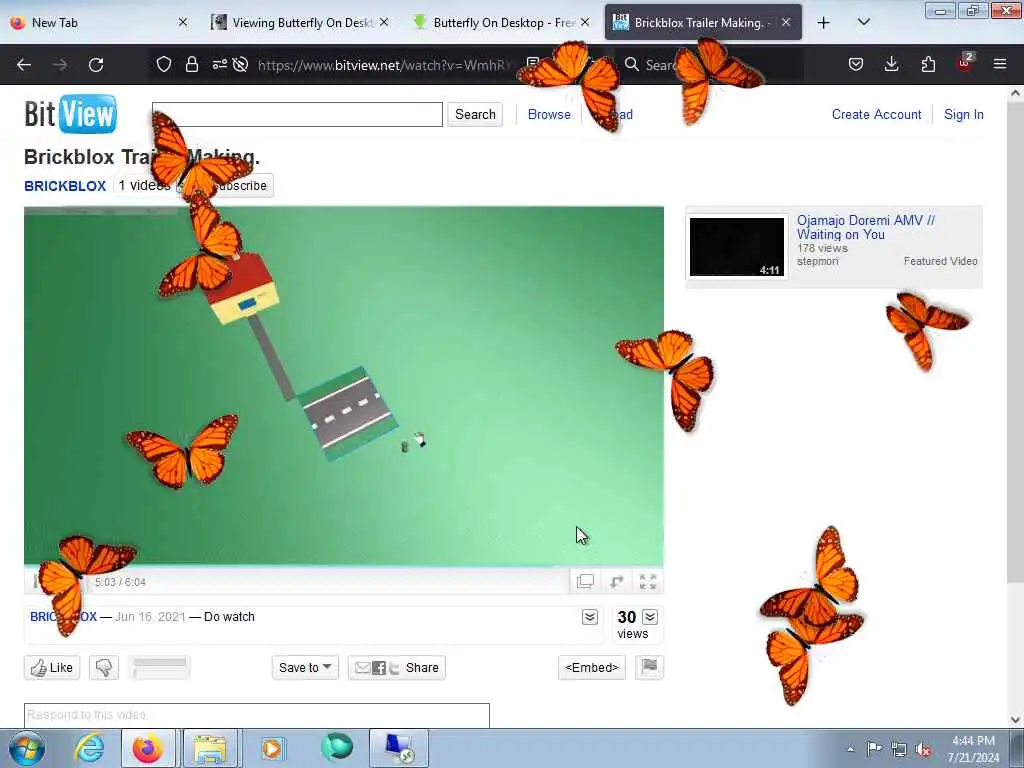Click the thumbs-down dislike button
Screen dimensions: 1024x768
coord(104,667)
